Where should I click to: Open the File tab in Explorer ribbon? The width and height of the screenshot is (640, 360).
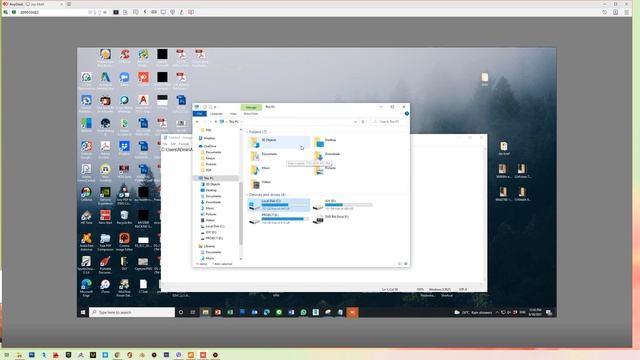(x=200, y=113)
